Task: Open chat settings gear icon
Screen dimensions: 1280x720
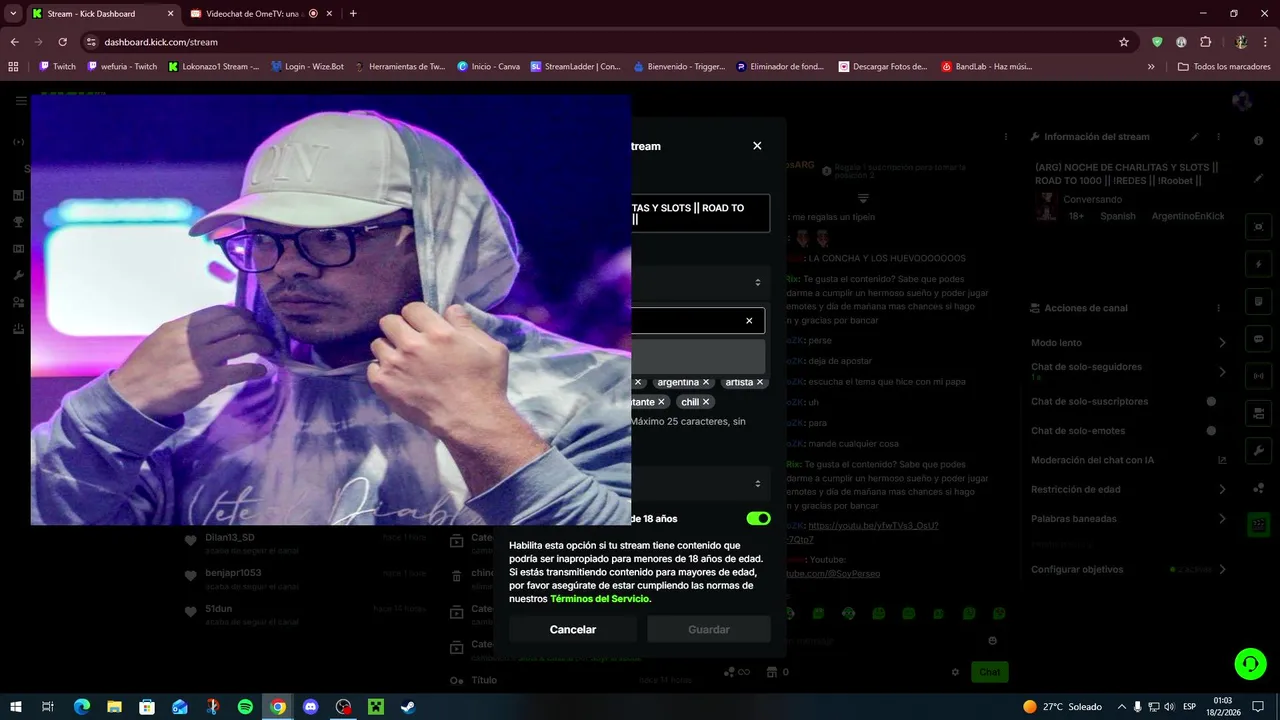Action: 955,672
